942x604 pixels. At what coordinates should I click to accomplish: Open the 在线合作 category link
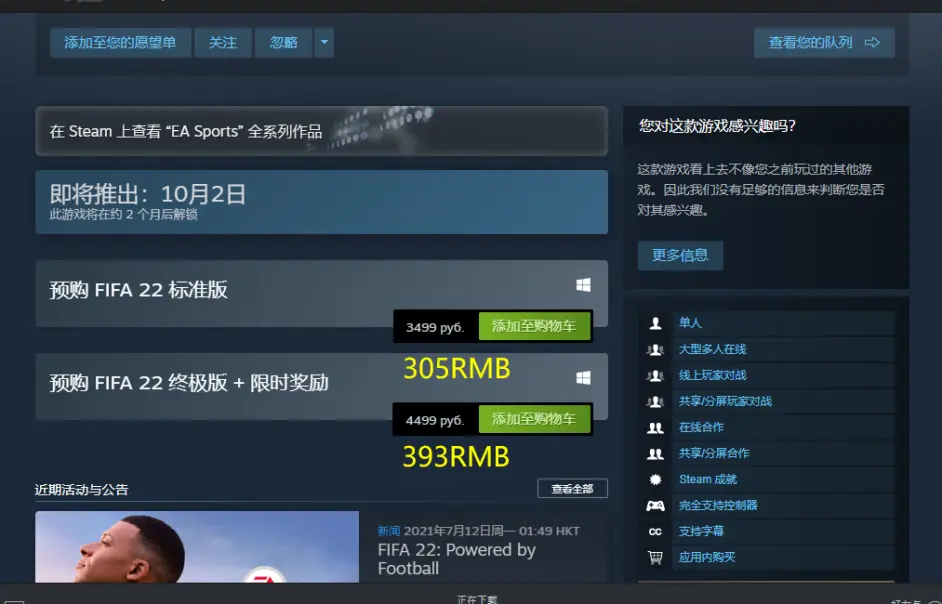[701, 427]
